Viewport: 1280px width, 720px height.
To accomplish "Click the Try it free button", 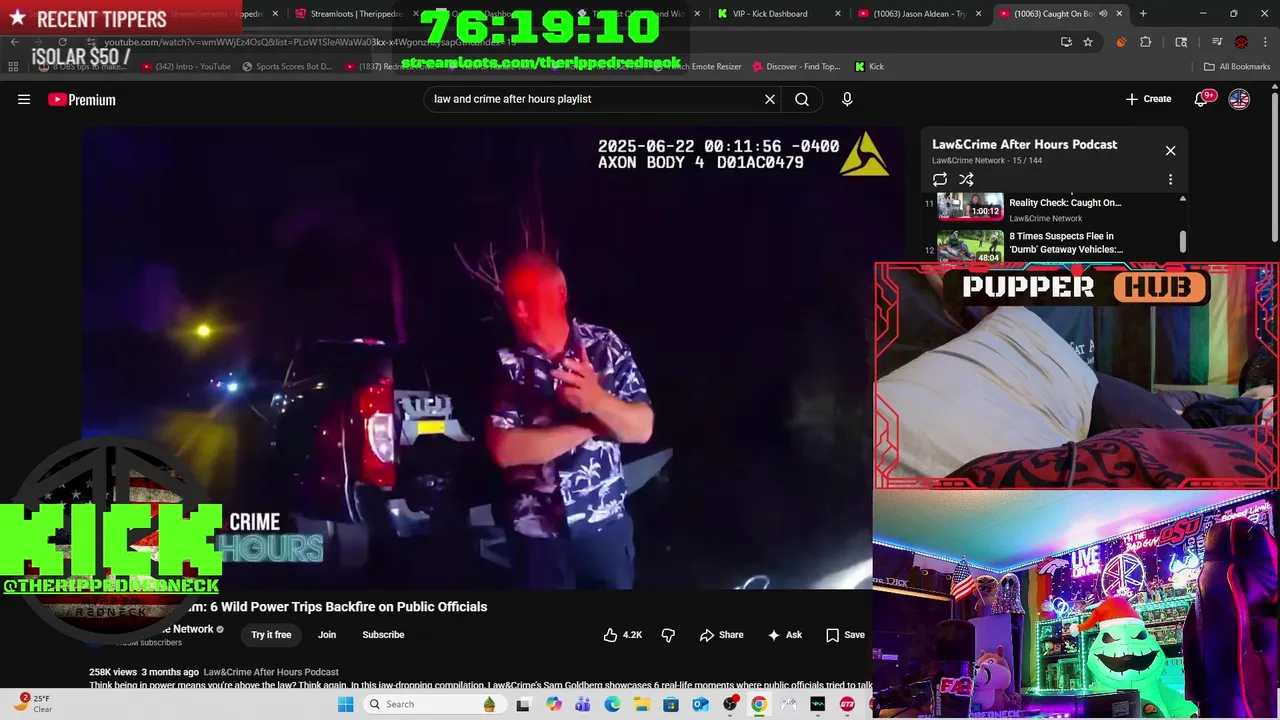I will tap(271, 635).
